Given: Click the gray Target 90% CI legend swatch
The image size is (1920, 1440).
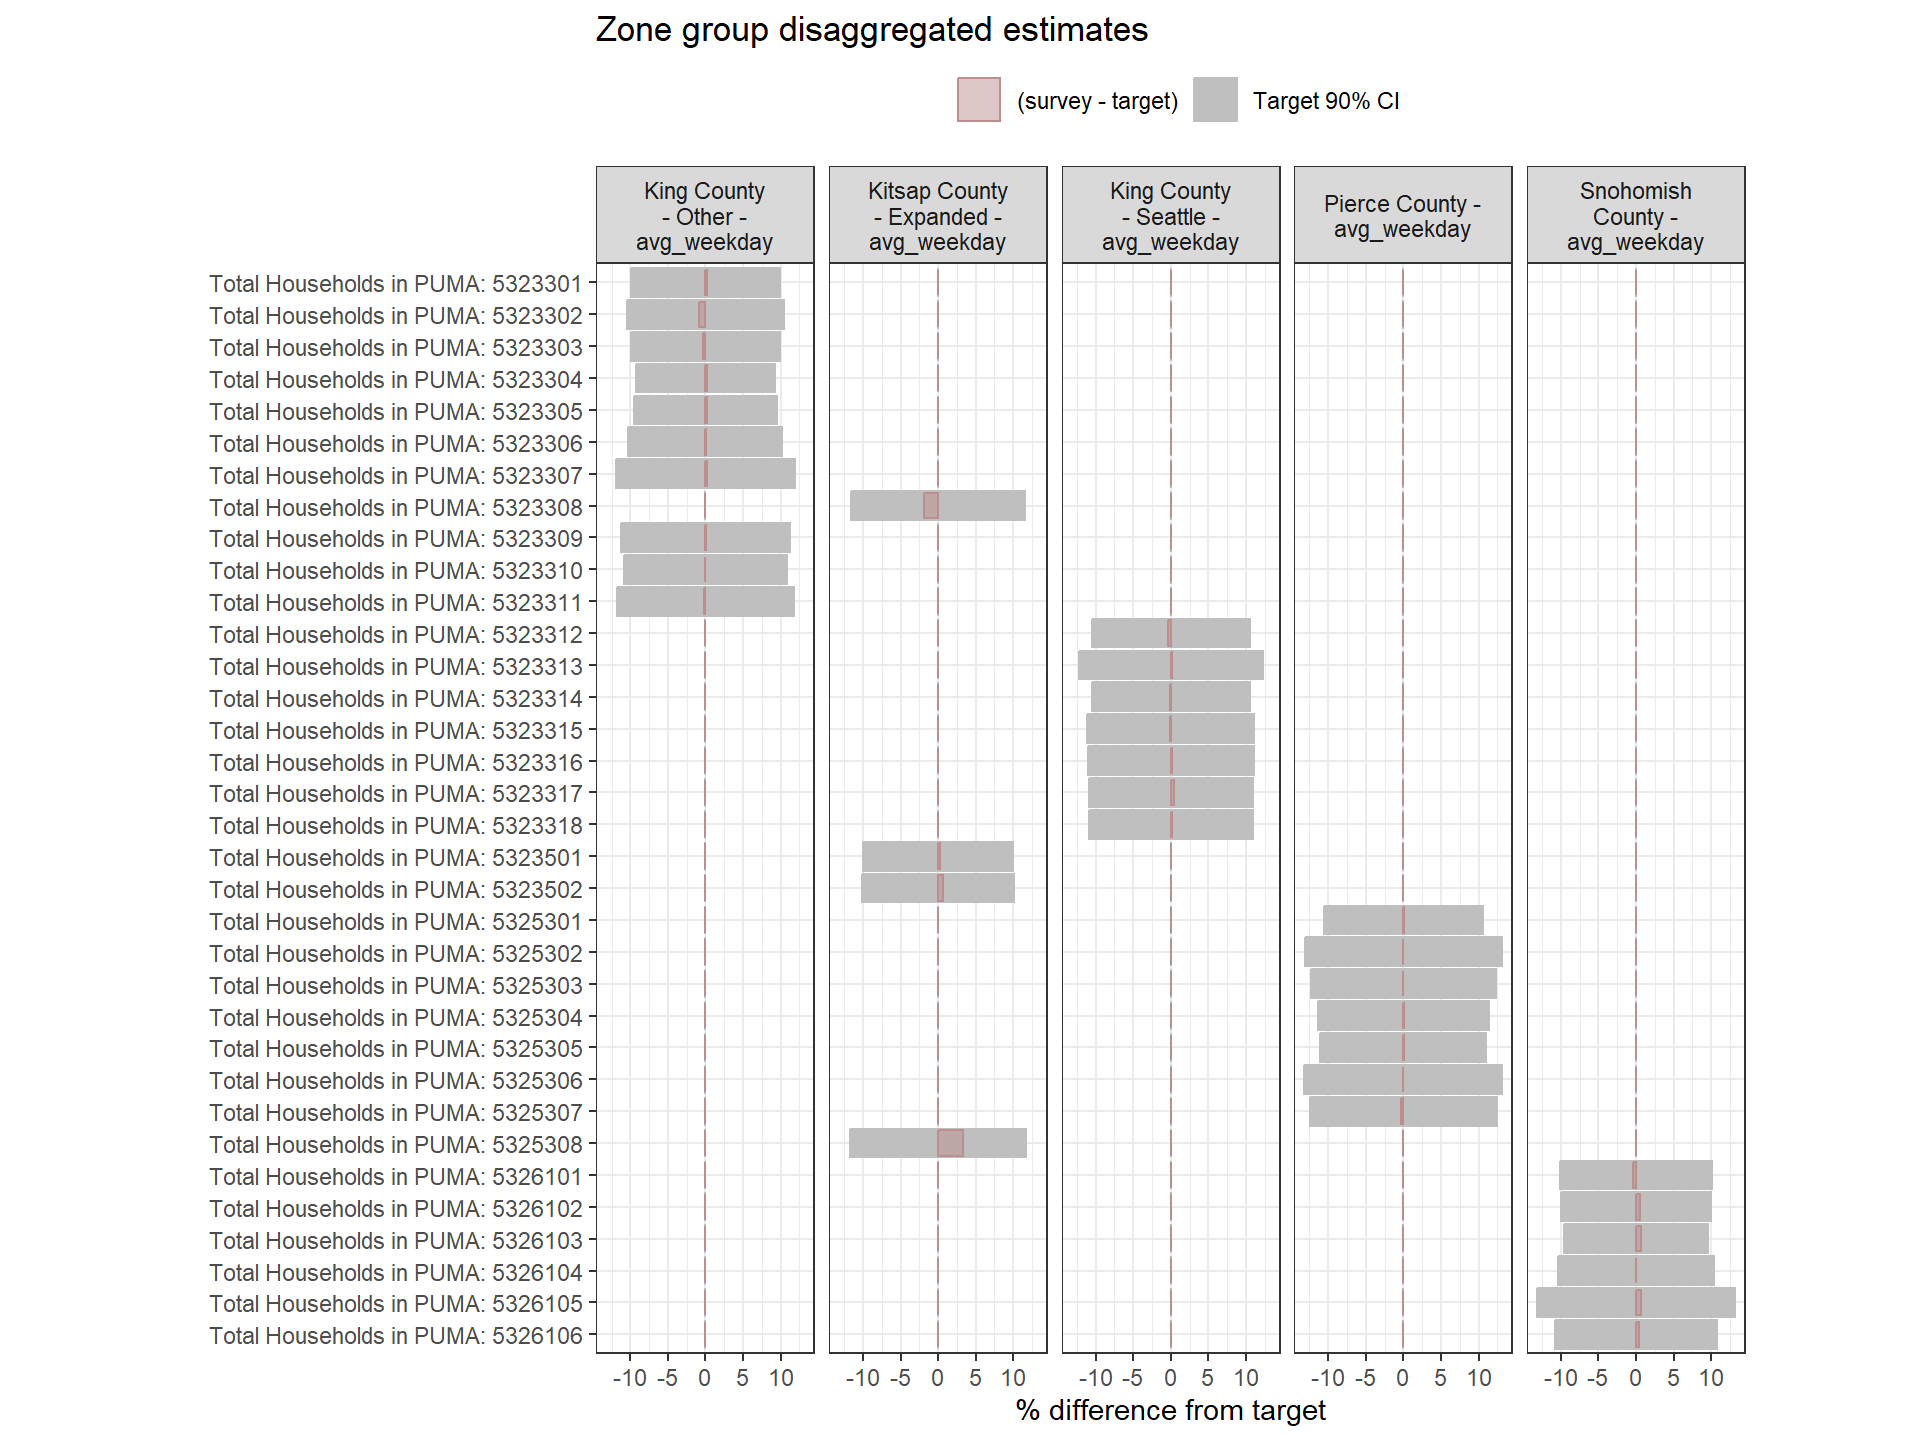Looking at the screenshot, I should point(1215,100).
